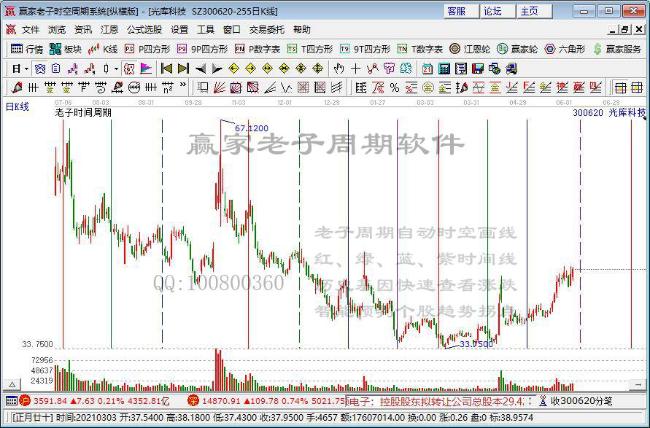Click the multi-window grid layout icon

click(x=620, y=88)
